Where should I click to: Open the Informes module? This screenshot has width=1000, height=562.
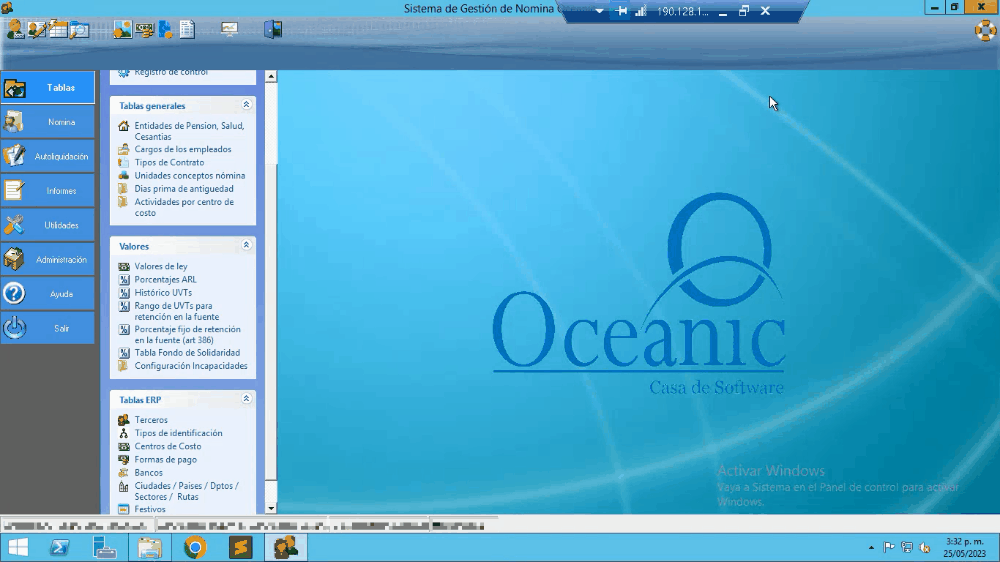point(48,191)
